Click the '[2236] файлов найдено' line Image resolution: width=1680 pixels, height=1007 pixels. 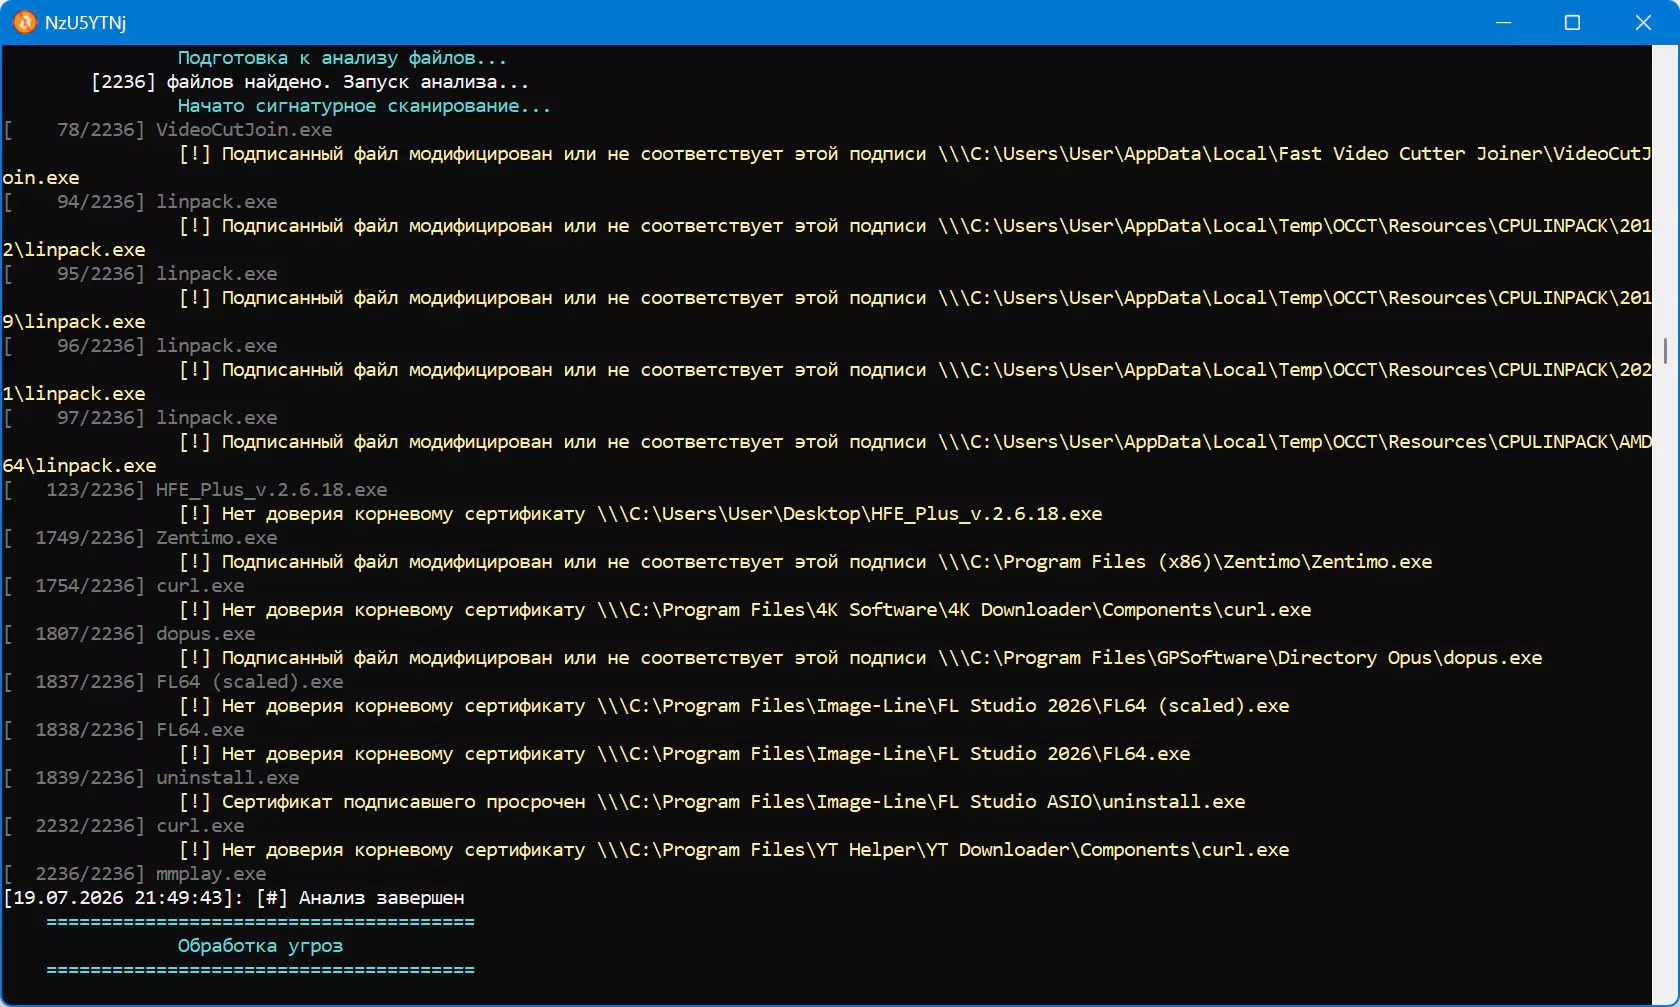click(310, 82)
